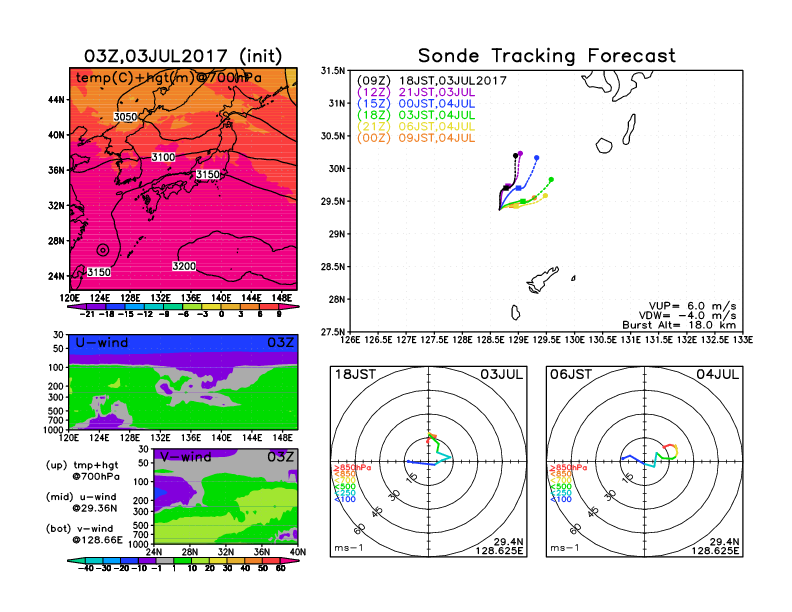
Task: Click the '(bot) v-wind @128.66E' description
Action: pyautogui.click(x=84, y=534)
